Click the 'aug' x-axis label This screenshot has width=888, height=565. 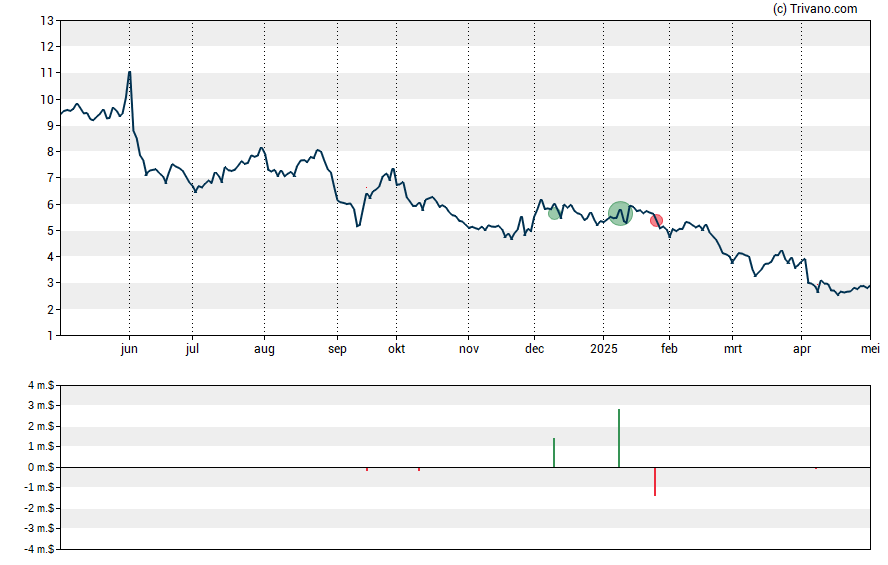click(264, 349)
